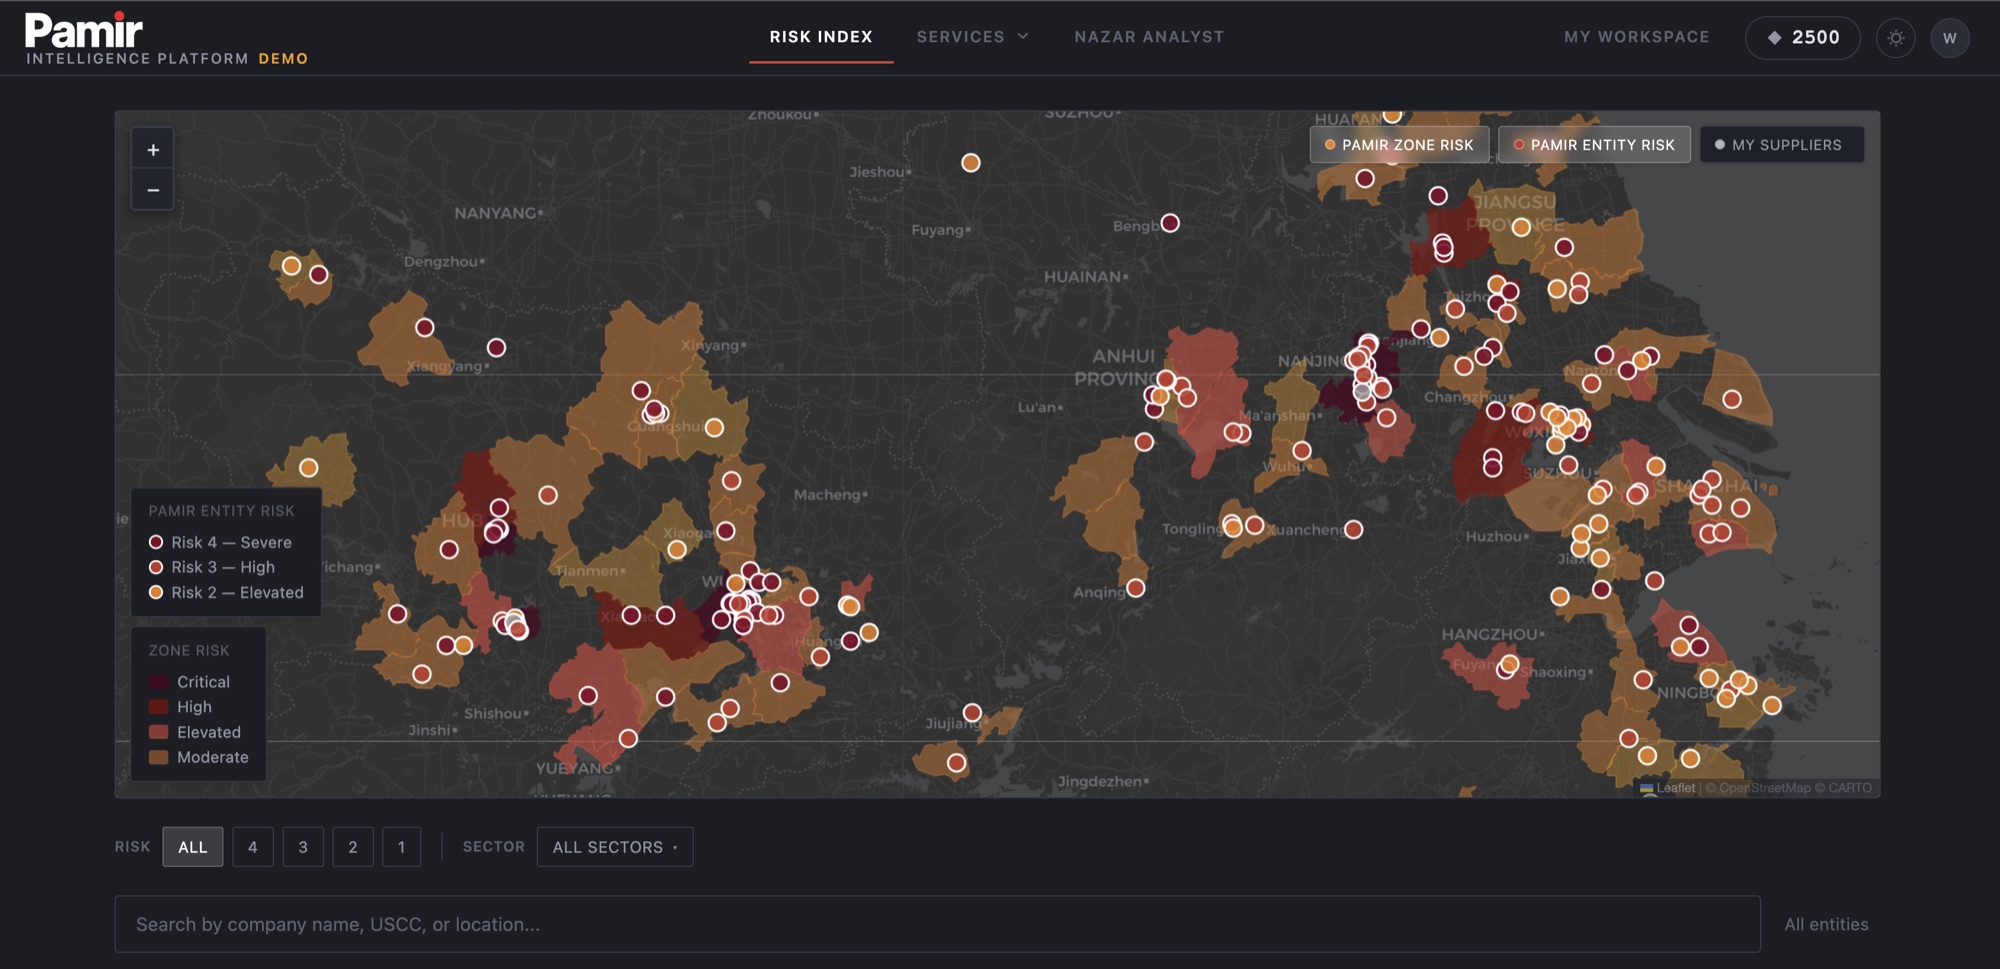Filter by risk level 1
Image resolution: width=2000 pixels, height=969 pixels.
(x=402, y=847)
